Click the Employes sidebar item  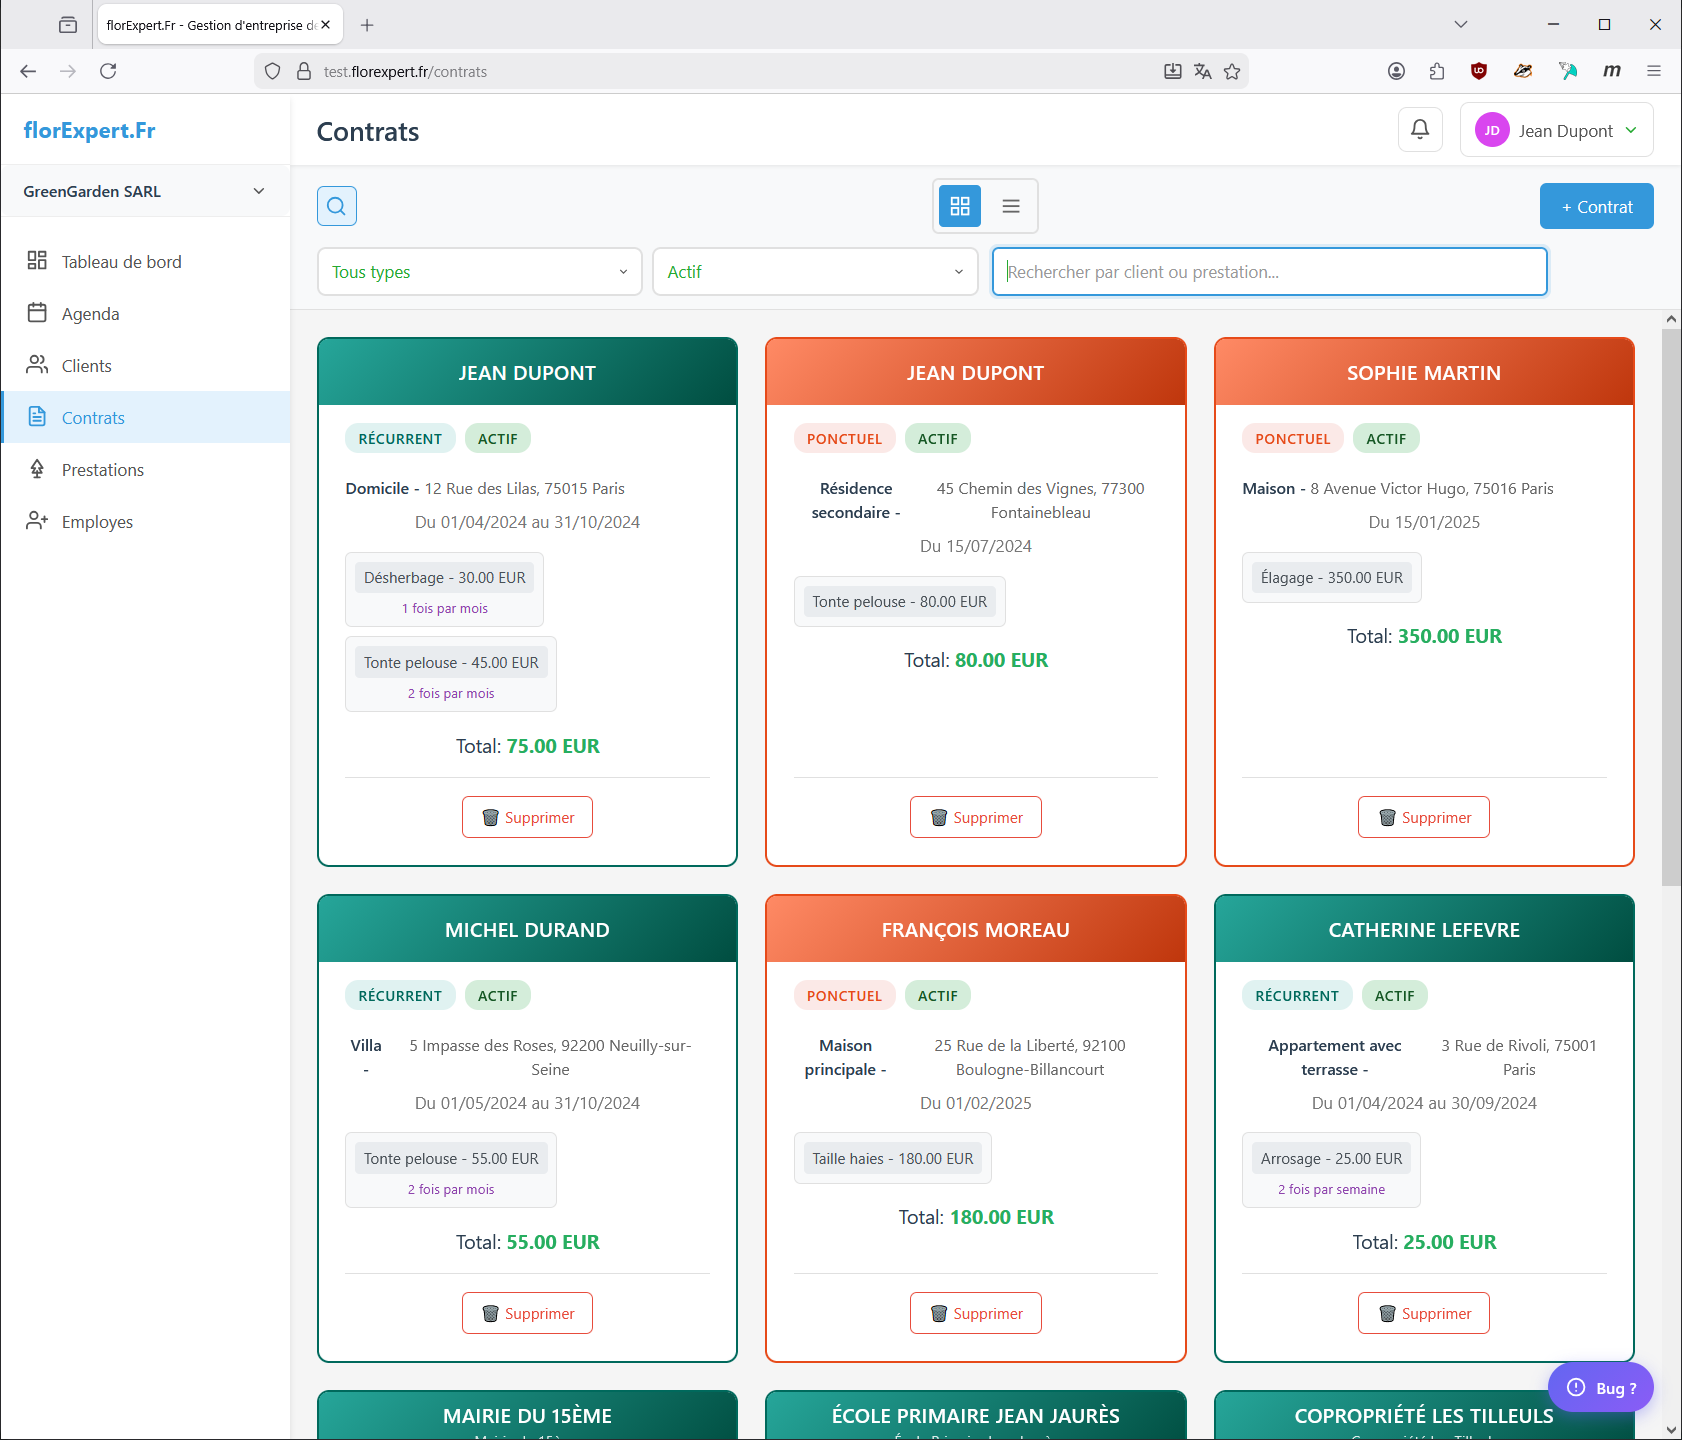[x=97, y=522]
